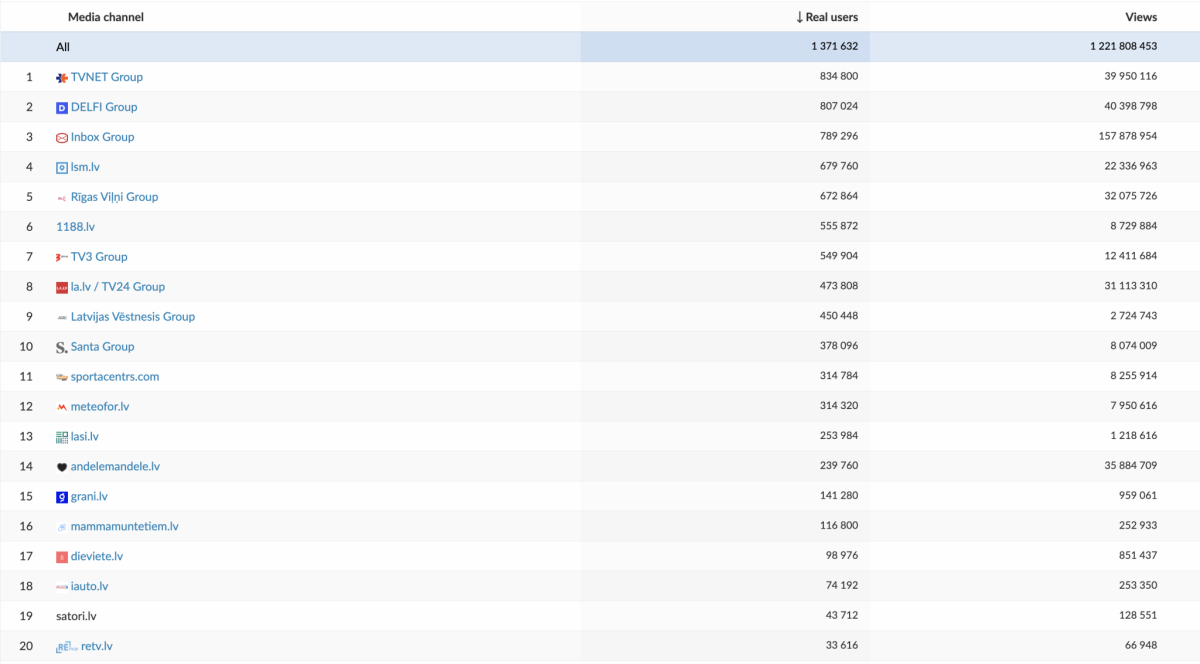Click the grani.lv blue icon
The width and height of the screenshot is (1200, 664).
pos(62,497)
